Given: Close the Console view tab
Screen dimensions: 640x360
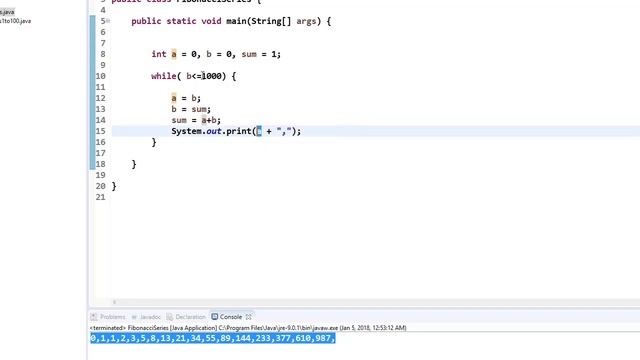Looking at the screenshot, I should pyautogui.click(x=249, y=317).
